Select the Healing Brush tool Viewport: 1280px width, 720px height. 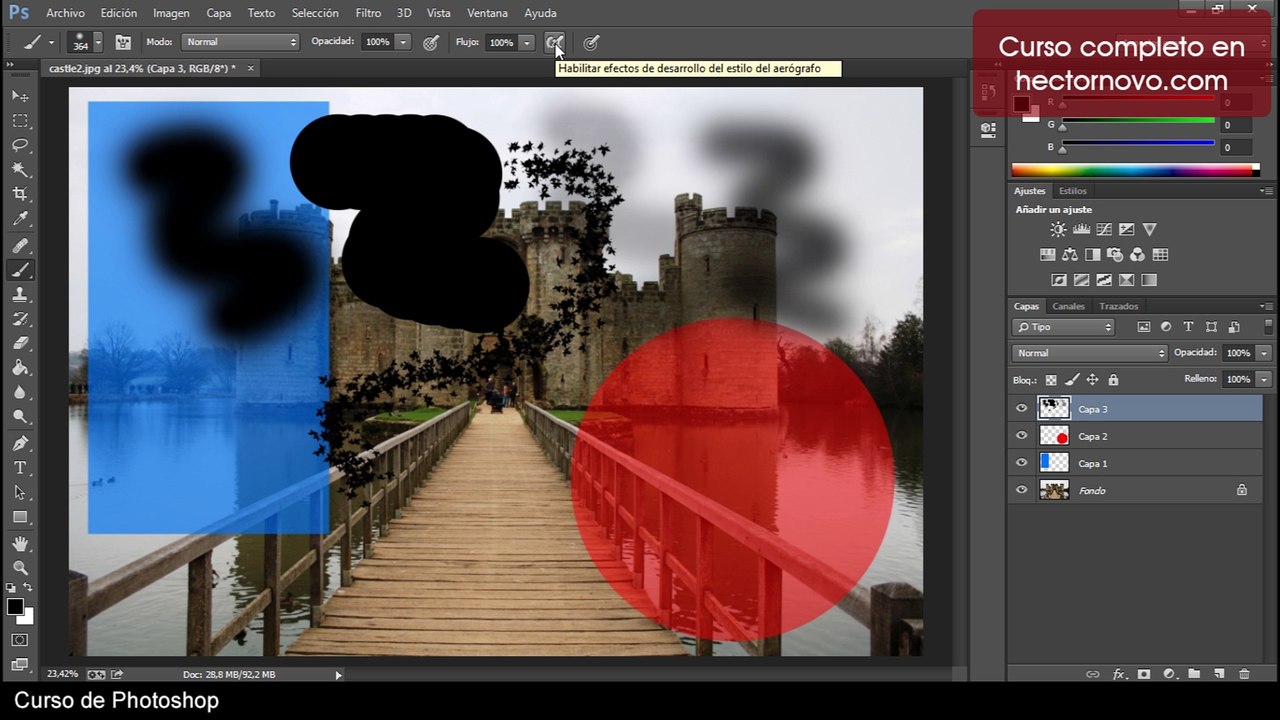(20, 245)
